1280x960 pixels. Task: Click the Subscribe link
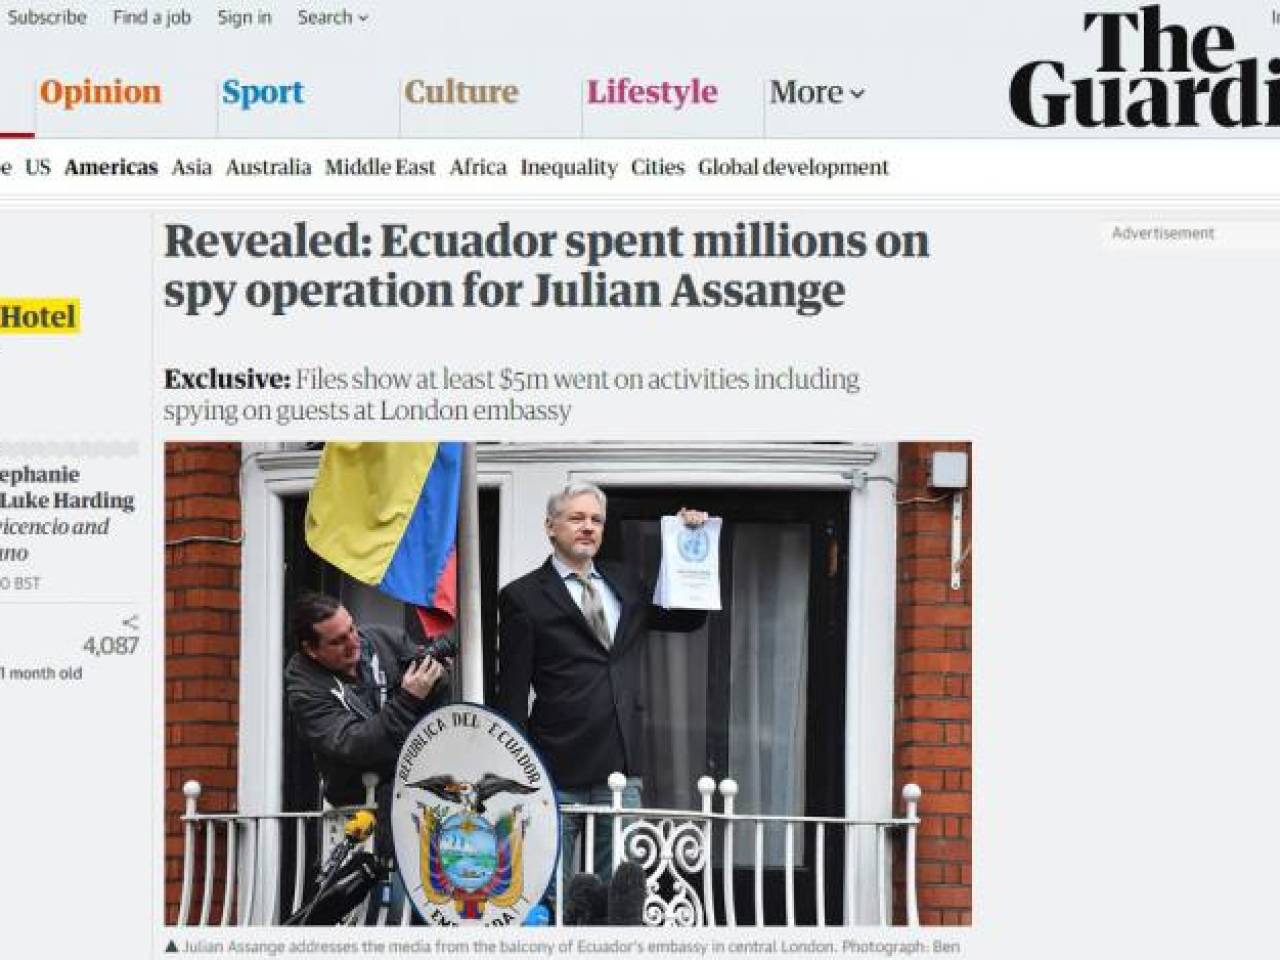47,17
